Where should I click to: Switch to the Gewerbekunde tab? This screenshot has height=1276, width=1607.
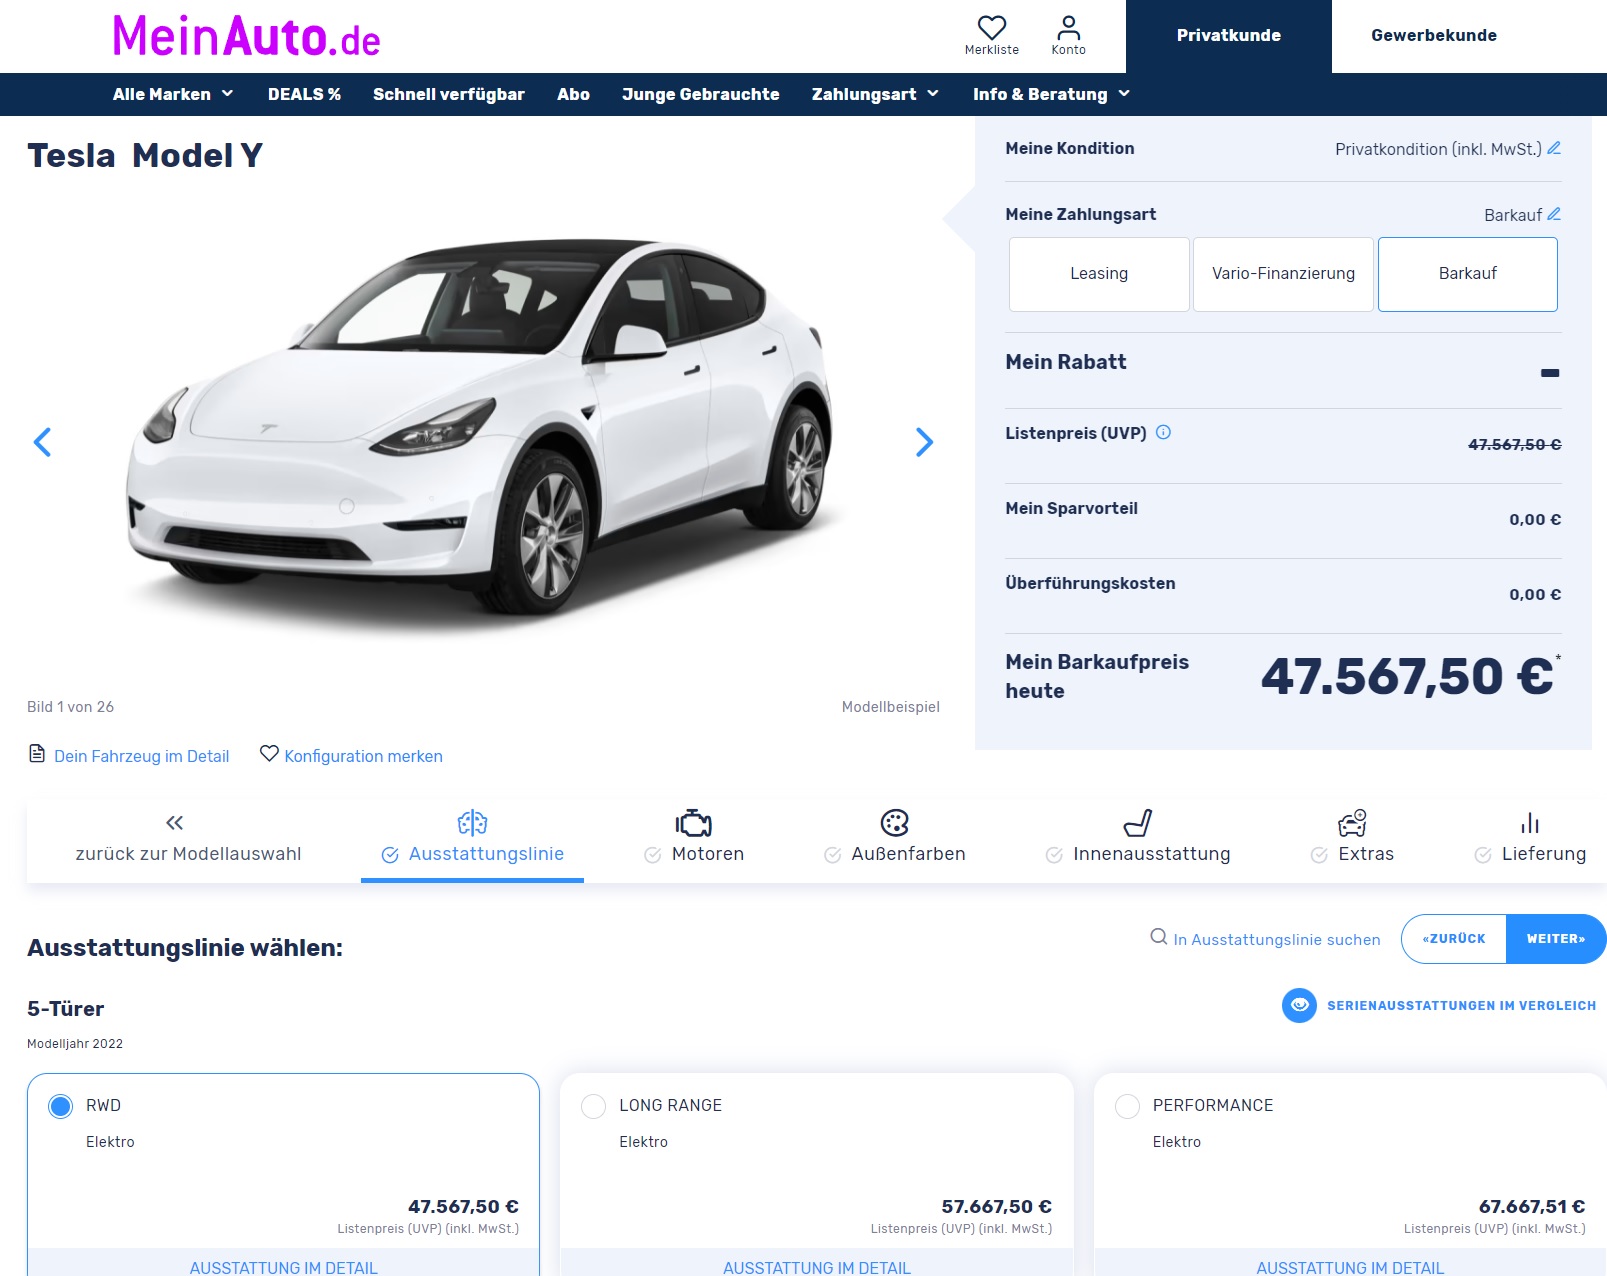click(1434, 35)
